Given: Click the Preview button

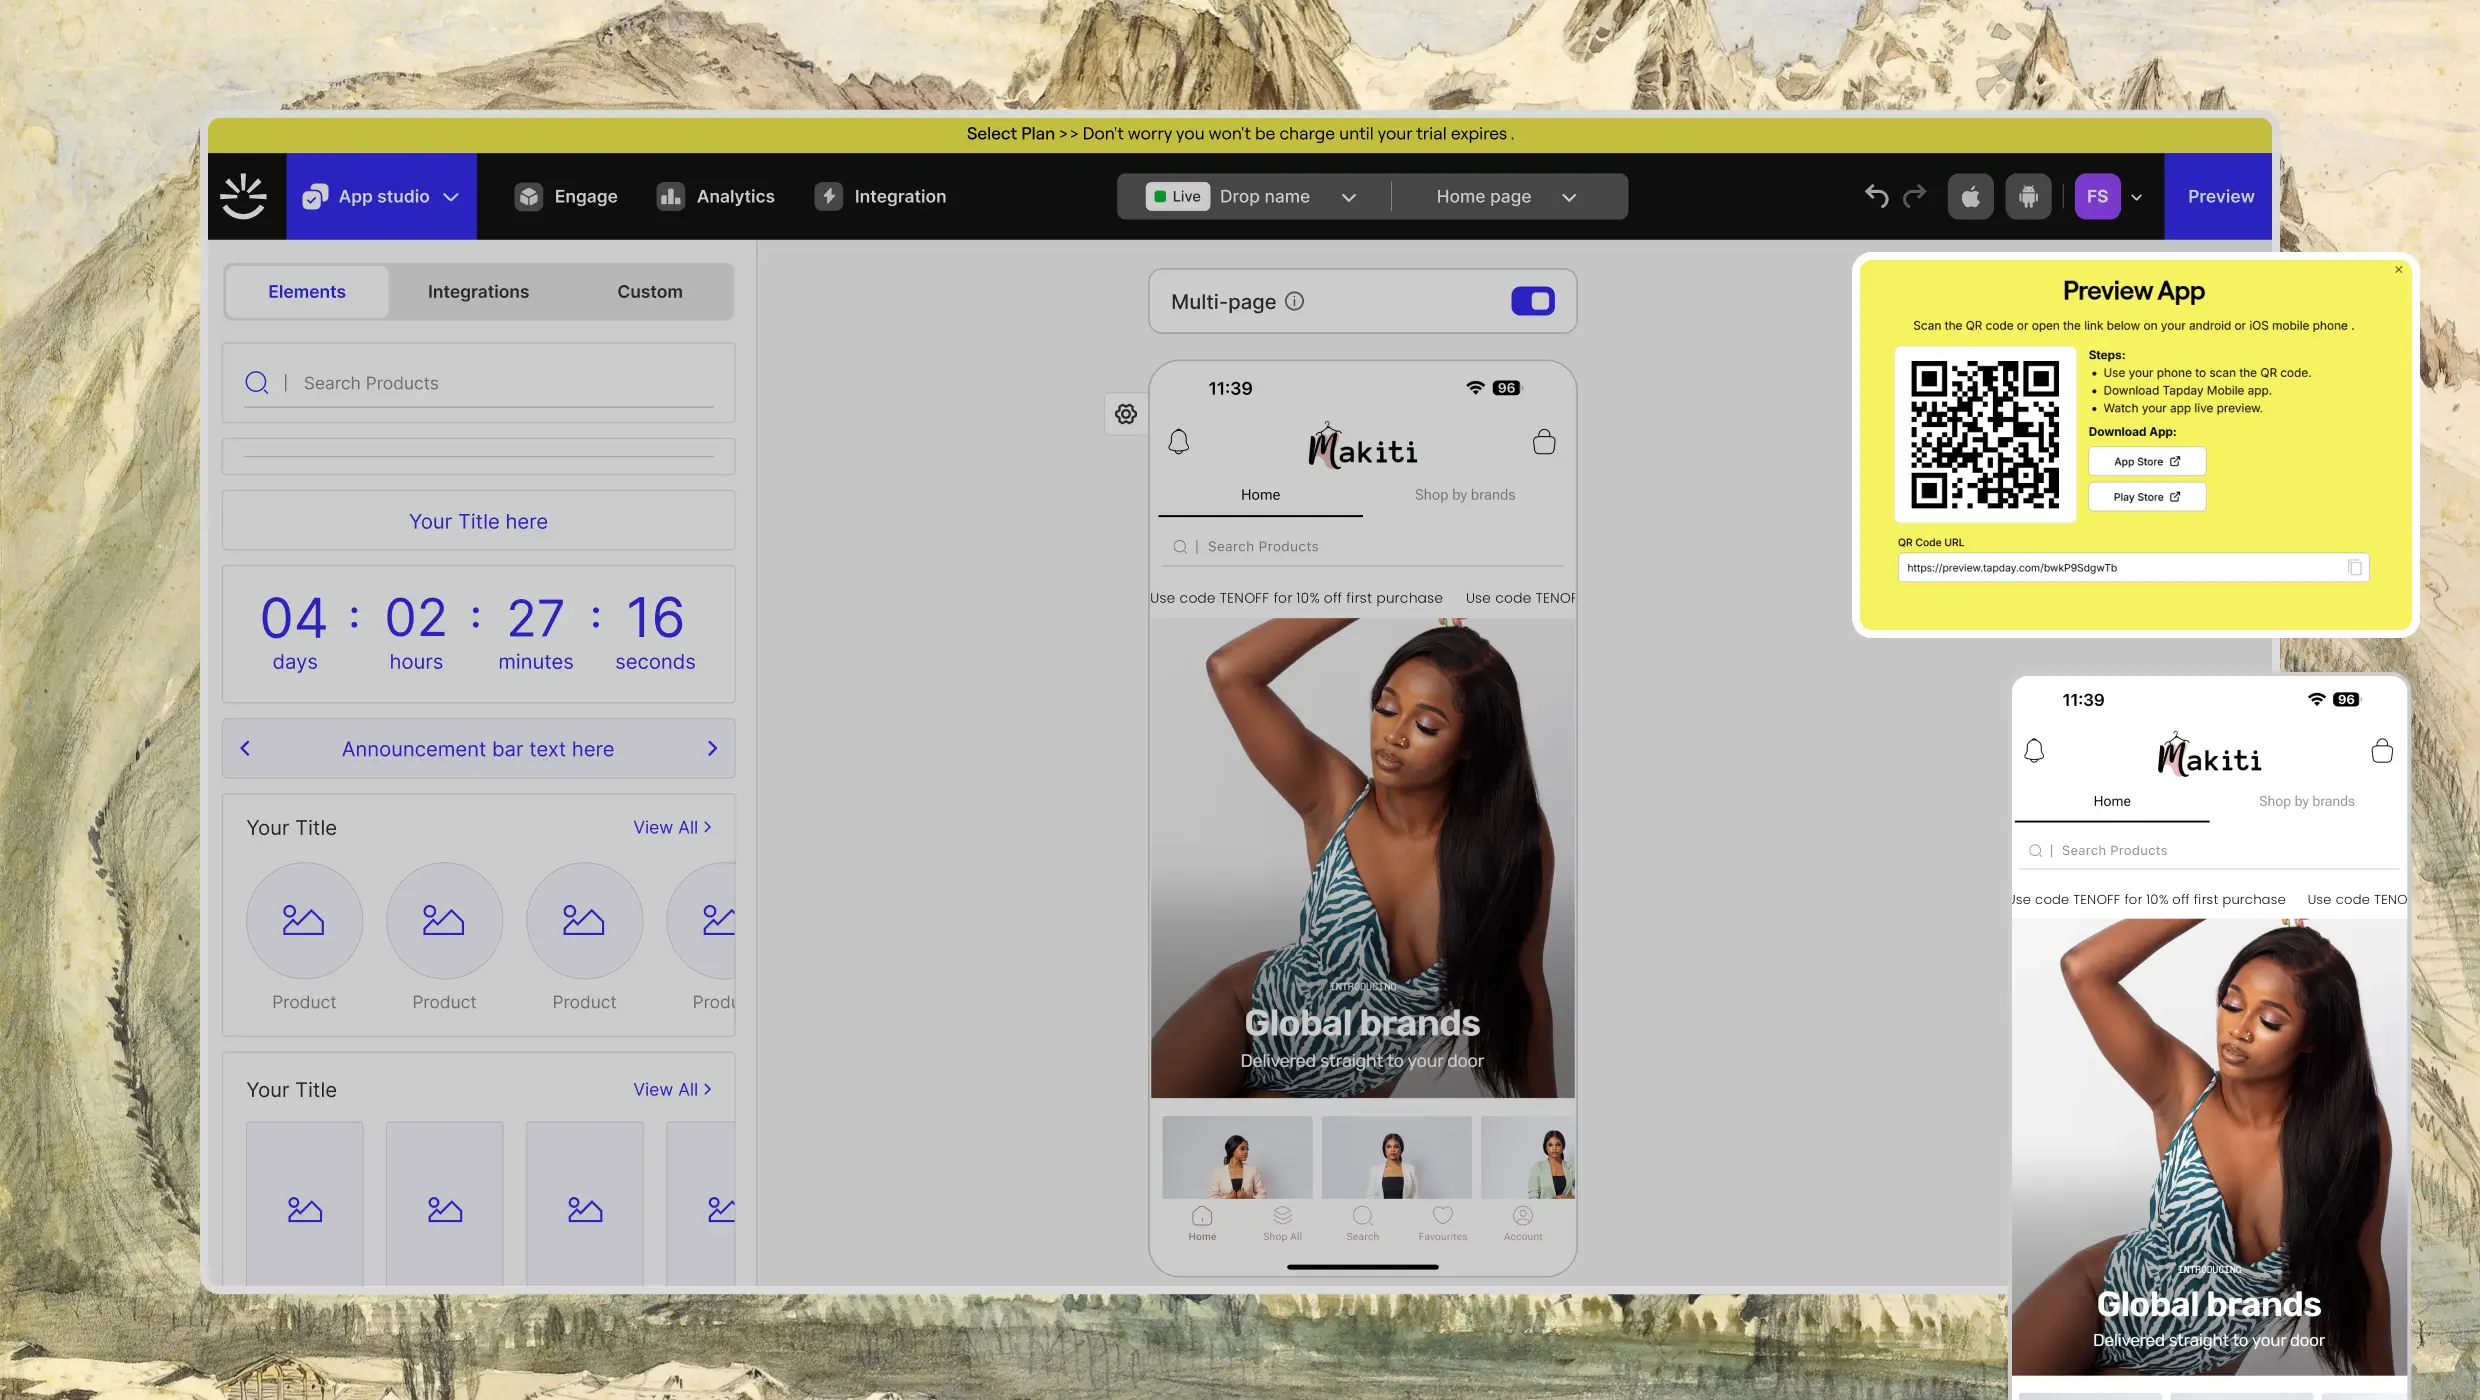Looking at the screenshot, I should coord(2220,196).
